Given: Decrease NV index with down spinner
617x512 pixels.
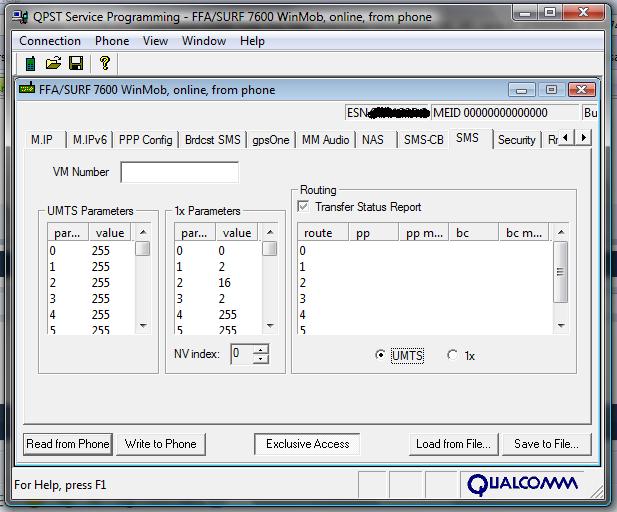Looking at the screenshot, I should coord(260,359).
